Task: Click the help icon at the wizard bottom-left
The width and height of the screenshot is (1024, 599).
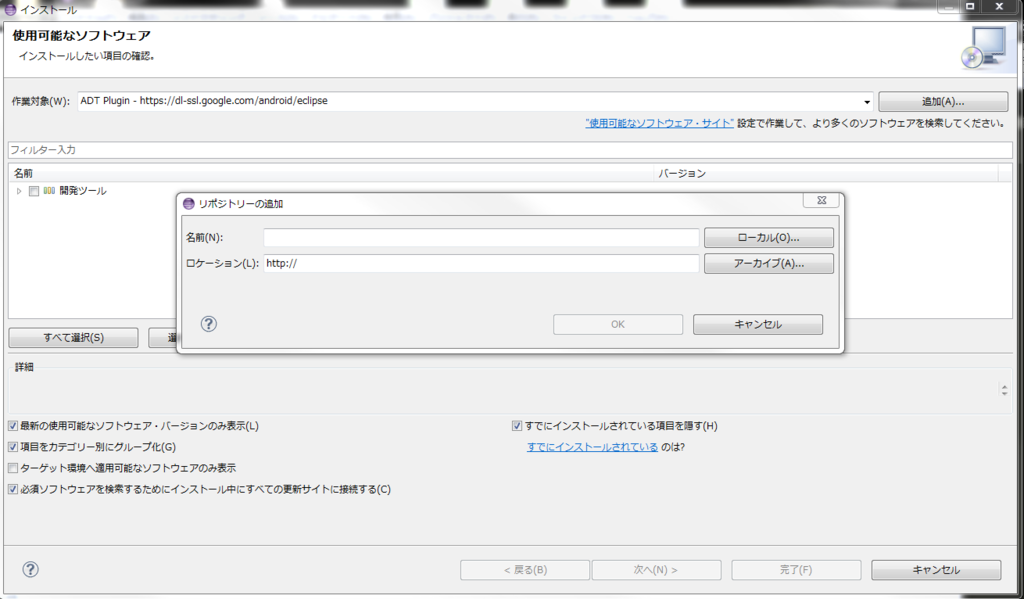Action: (30, 569)
